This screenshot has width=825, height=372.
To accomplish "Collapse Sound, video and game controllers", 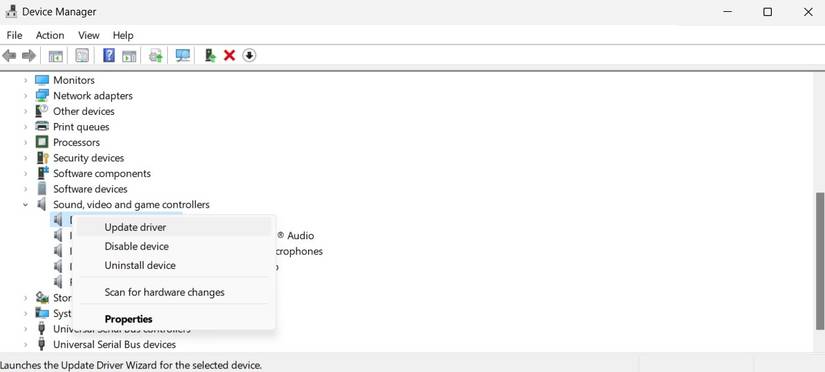I will 25,205.
